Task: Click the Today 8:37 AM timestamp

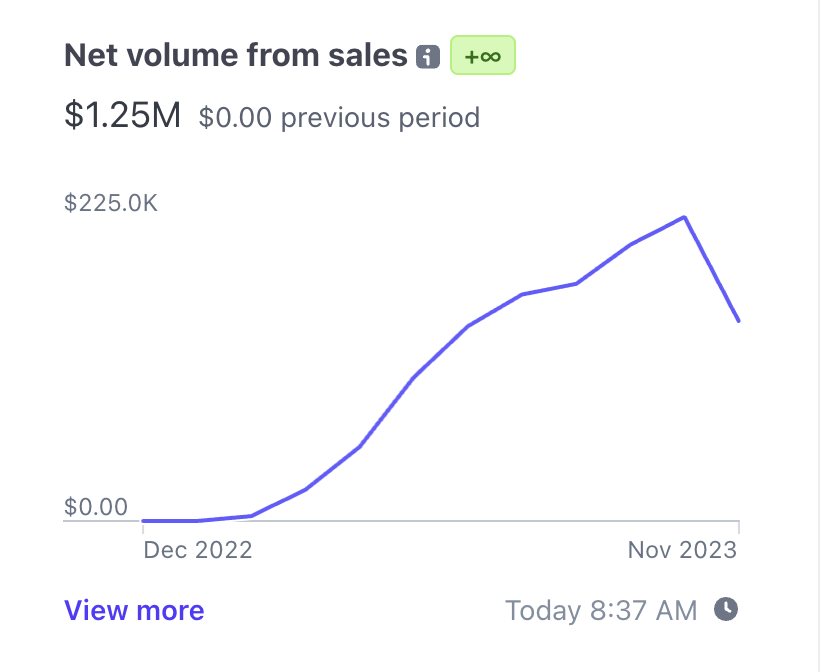Action: (x=601, y=610)
